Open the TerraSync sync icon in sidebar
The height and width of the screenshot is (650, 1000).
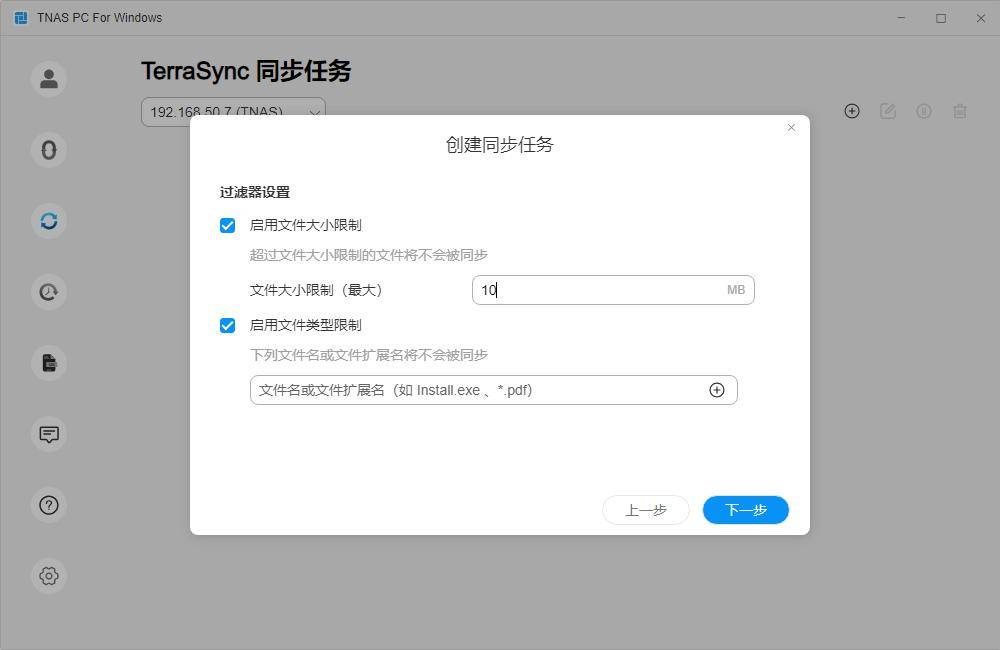[x=49, y=221]
